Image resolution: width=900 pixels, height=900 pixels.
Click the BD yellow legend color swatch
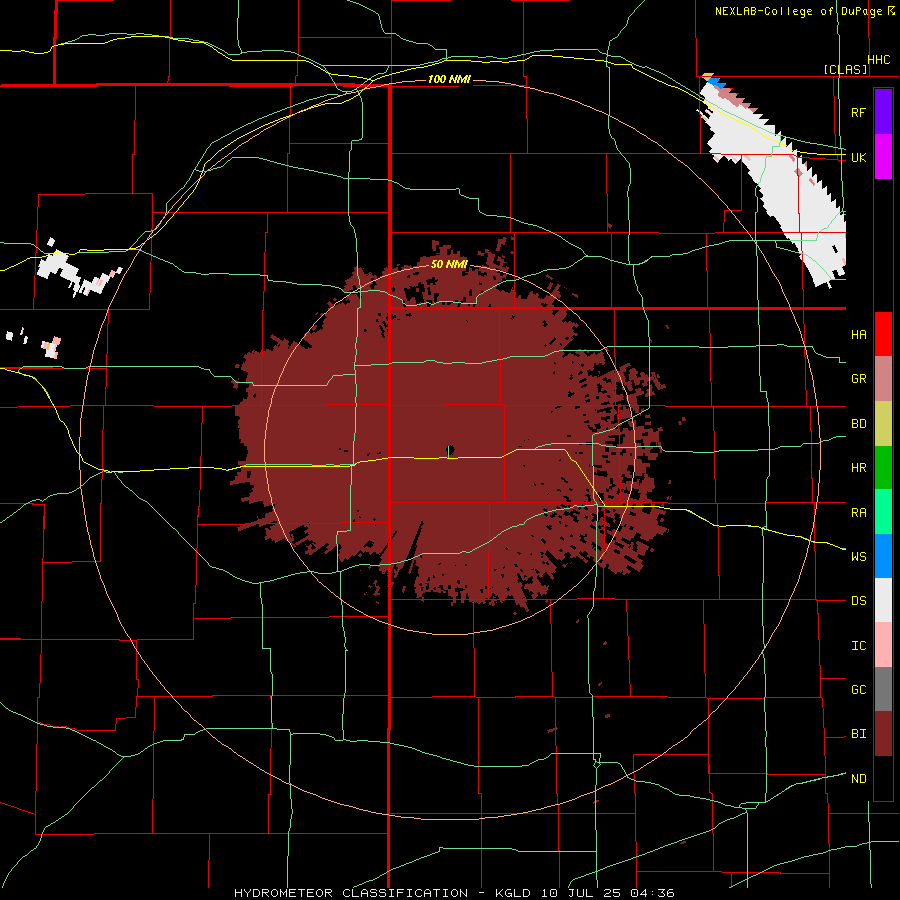[883, 424]
